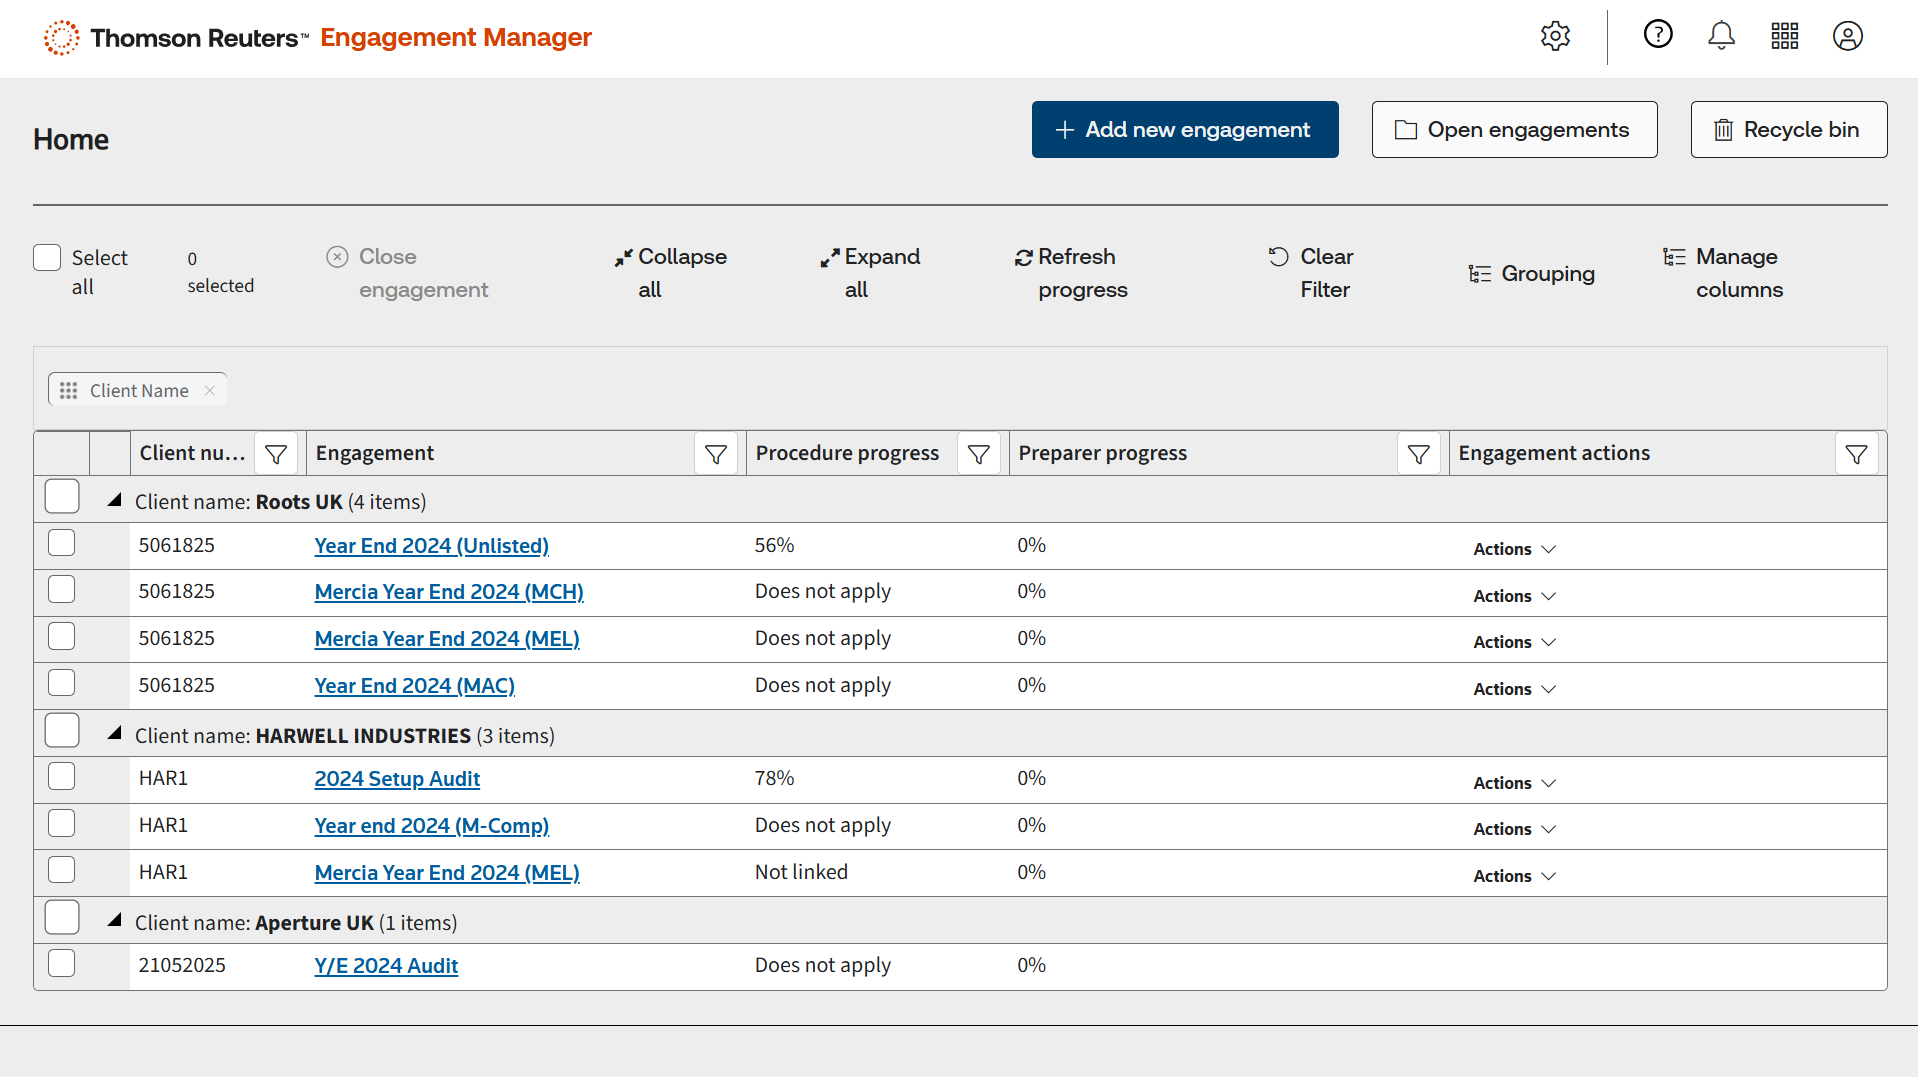
Task: Open Procedure progress column filter
Action: pos(979,454)
